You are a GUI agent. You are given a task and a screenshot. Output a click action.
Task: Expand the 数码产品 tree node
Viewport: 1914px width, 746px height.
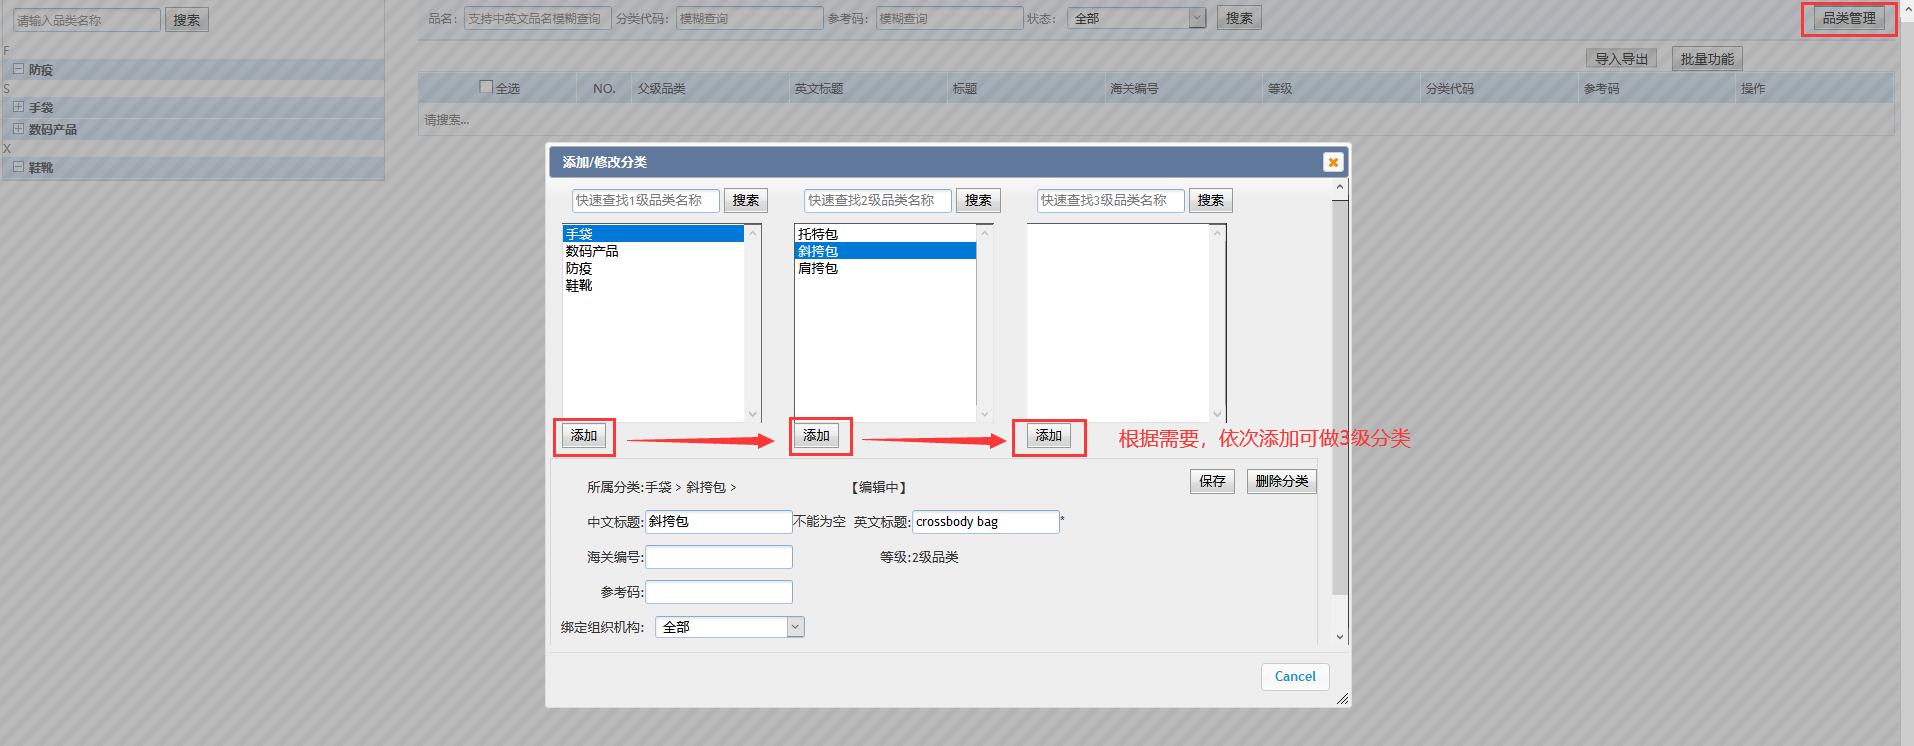(x=18, y=129)
